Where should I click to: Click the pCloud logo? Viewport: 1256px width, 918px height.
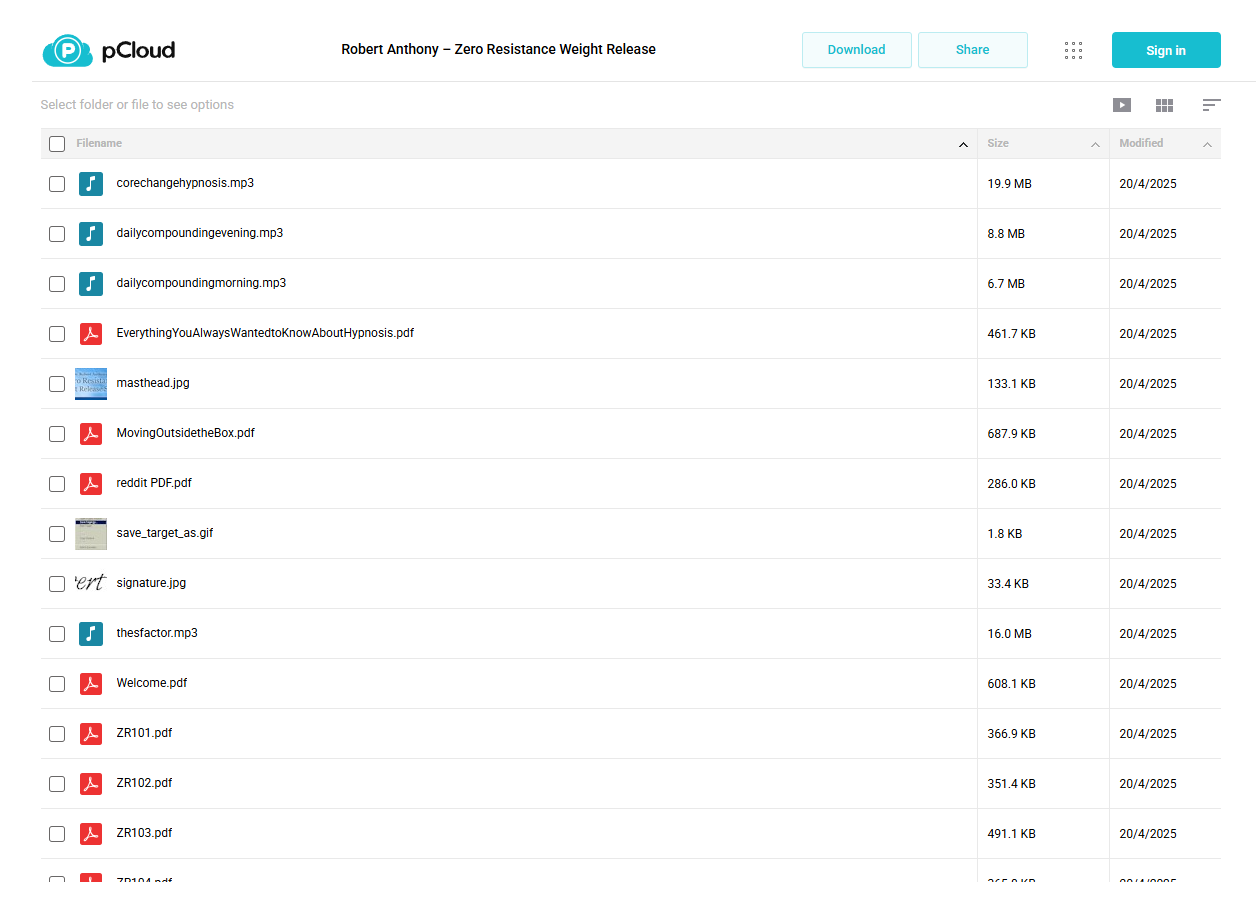pyautogui.click(x=109, y=50)
